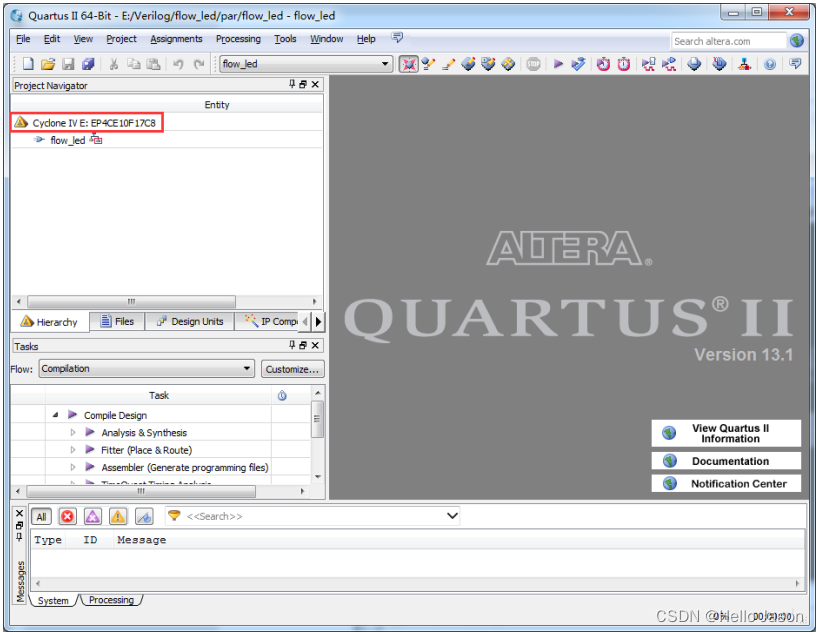Click the Cut scissors icon

coord(114,64)
